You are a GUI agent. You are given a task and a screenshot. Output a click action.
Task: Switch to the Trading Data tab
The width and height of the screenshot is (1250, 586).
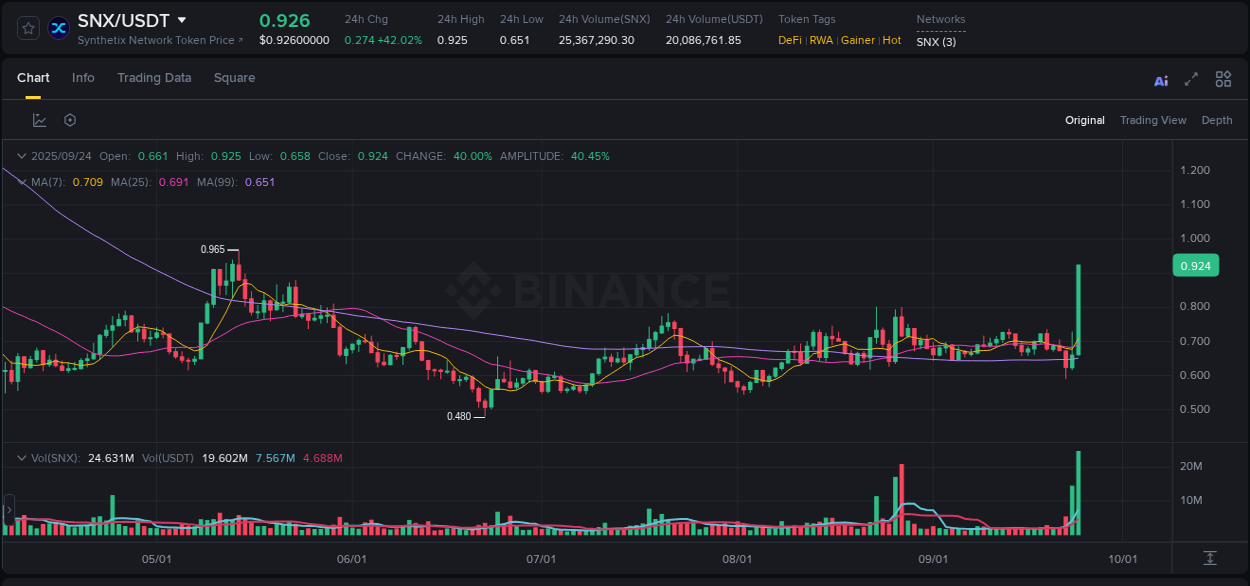pyautogui.click(x=154, y=78)
